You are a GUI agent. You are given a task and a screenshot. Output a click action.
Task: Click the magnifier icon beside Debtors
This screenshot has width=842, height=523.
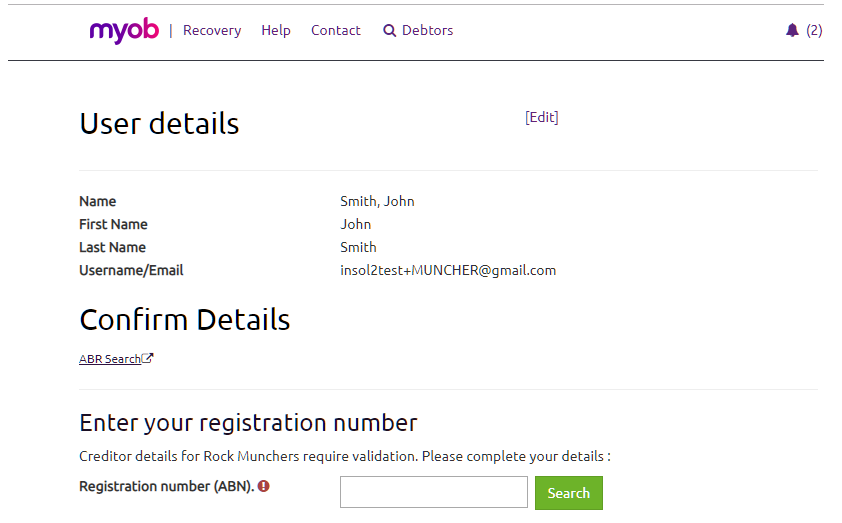click(390, 31)
